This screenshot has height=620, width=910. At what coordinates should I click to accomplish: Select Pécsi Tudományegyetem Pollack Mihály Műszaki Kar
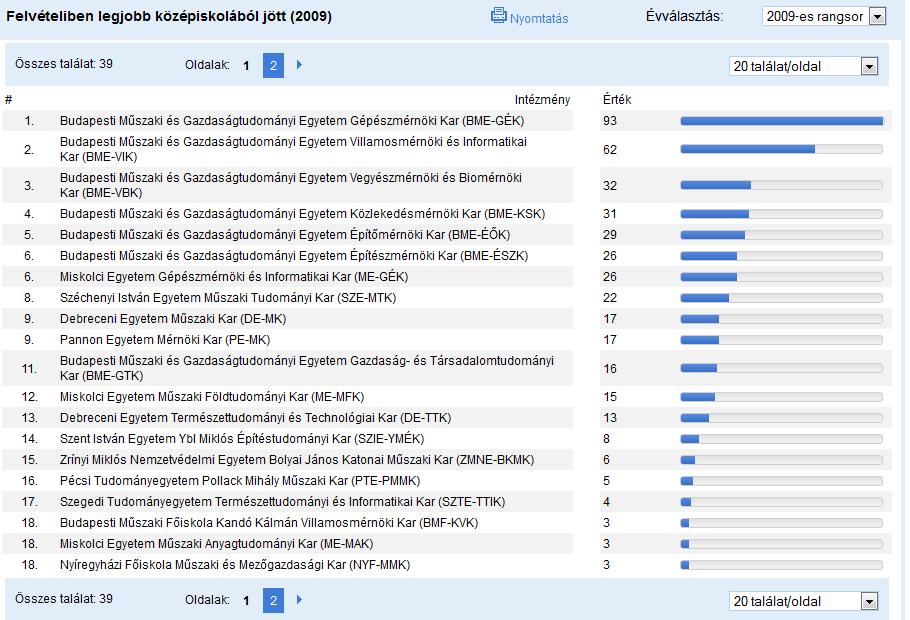tap(240, 481)
